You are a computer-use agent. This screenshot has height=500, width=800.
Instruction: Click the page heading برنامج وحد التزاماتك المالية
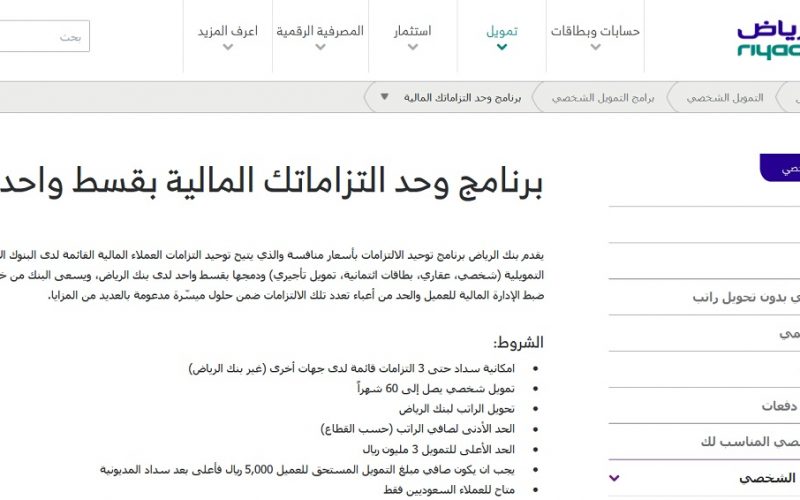coord(271,182)
